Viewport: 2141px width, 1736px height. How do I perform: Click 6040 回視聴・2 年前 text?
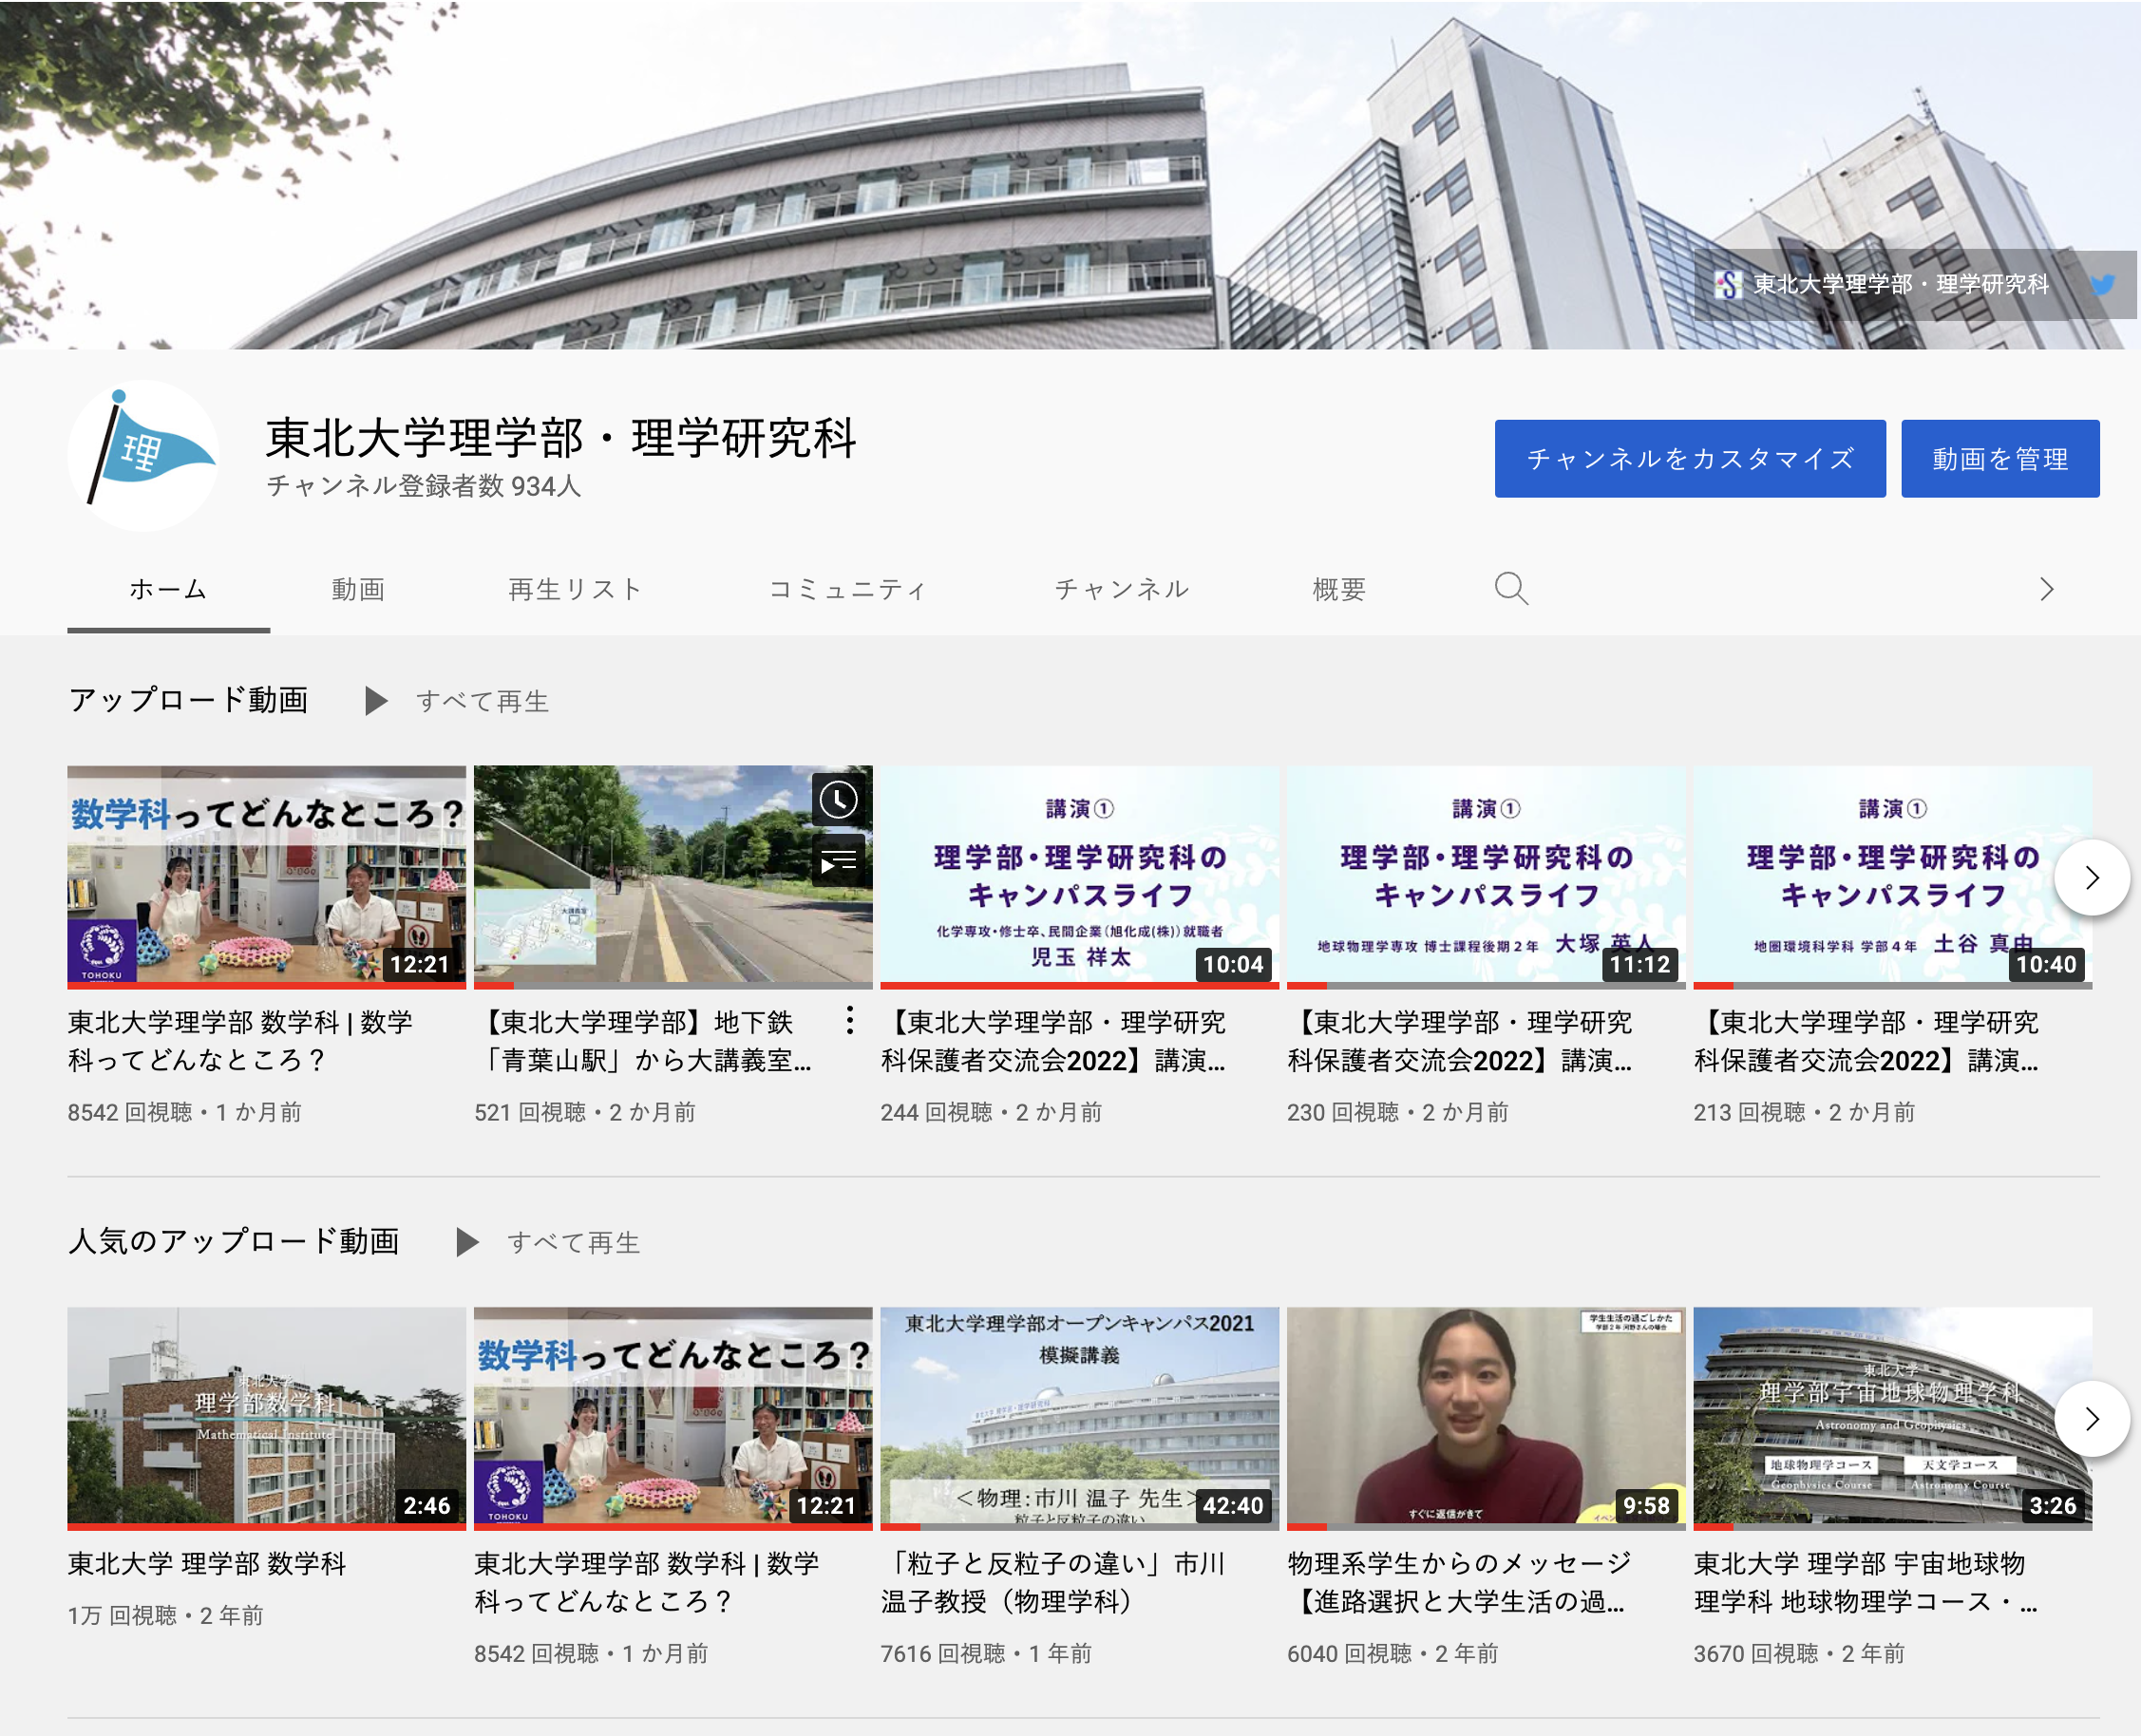pyautogui.click(x=1393, y=1653)
